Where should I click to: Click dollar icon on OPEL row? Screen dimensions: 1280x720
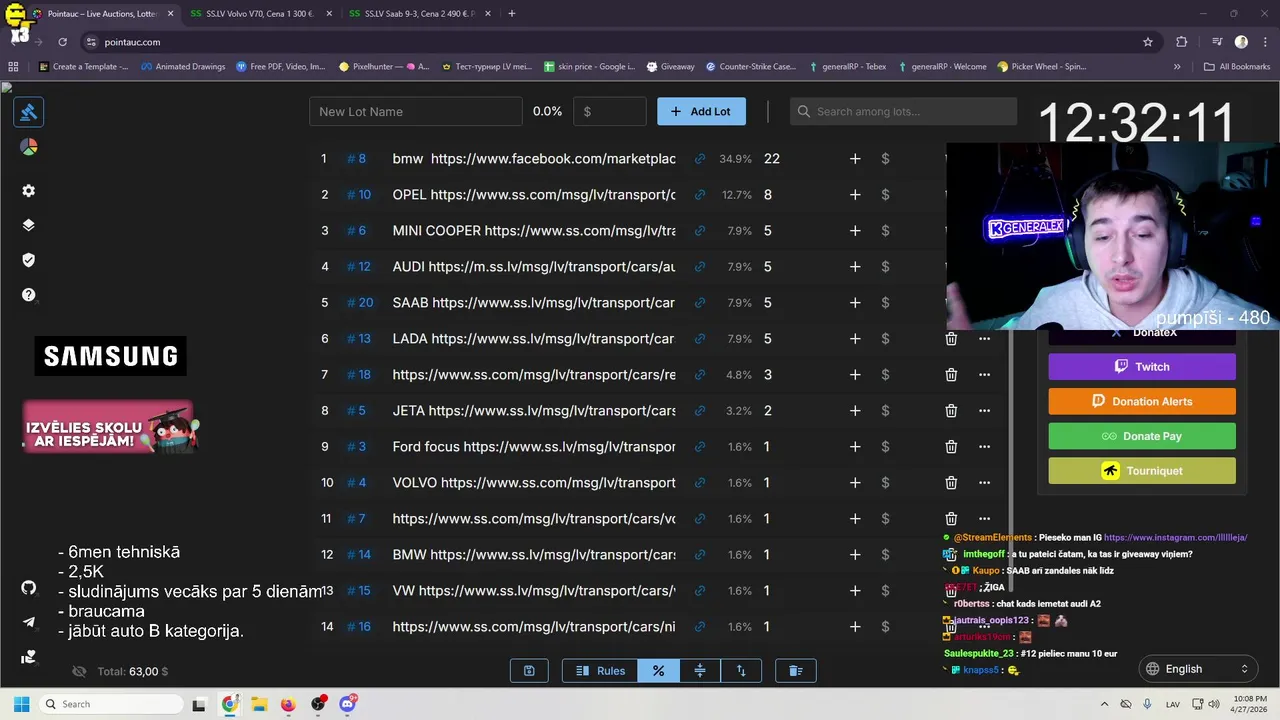tap(885, 195)
